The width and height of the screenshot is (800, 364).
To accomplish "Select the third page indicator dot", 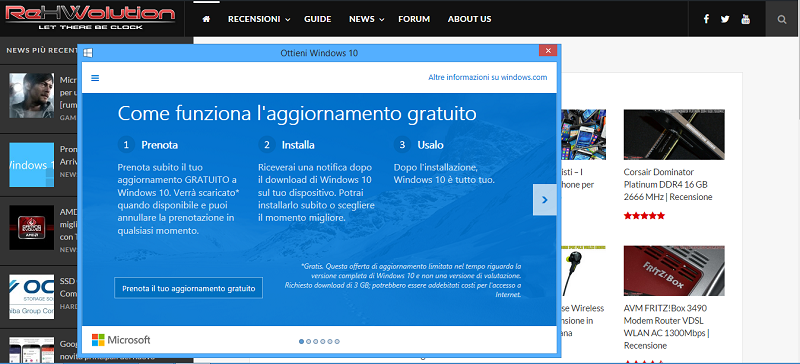I will [316, 342].
